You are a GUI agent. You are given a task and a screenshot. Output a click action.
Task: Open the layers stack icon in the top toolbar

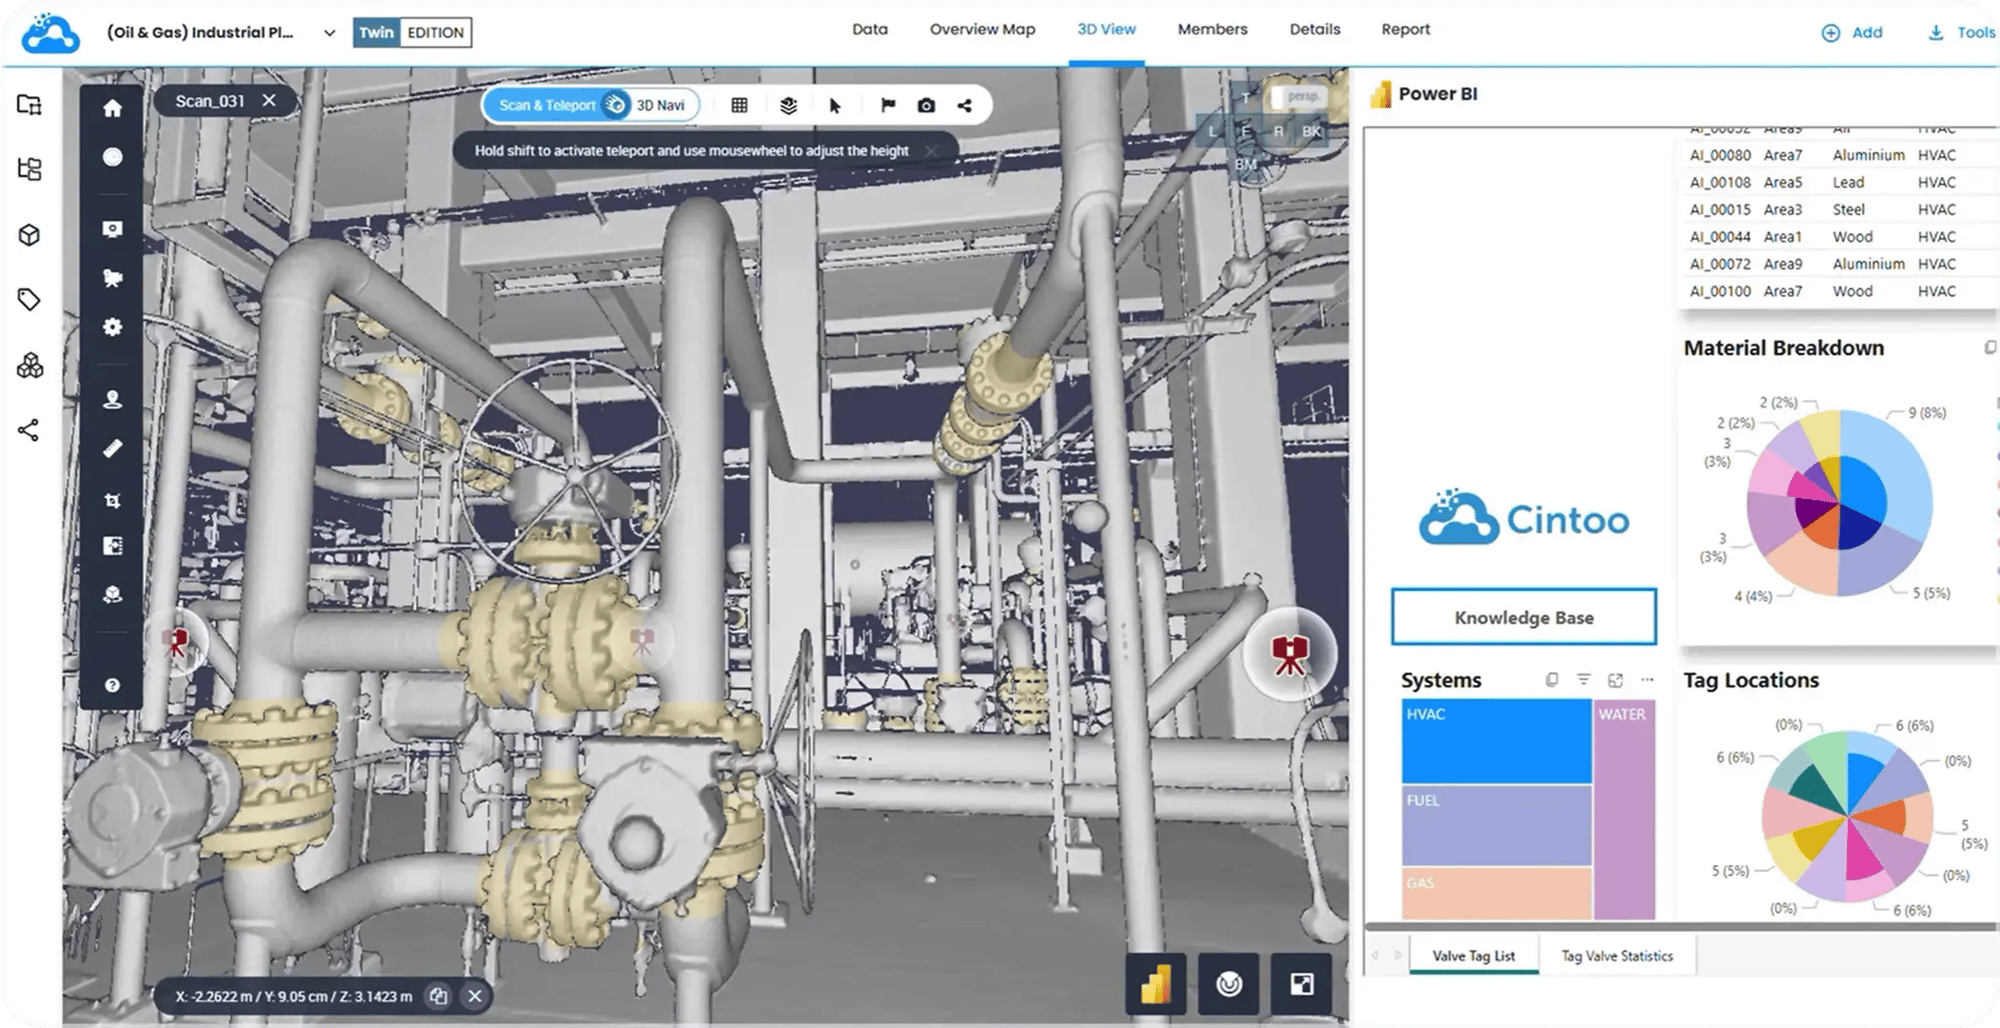click(788, 105)
